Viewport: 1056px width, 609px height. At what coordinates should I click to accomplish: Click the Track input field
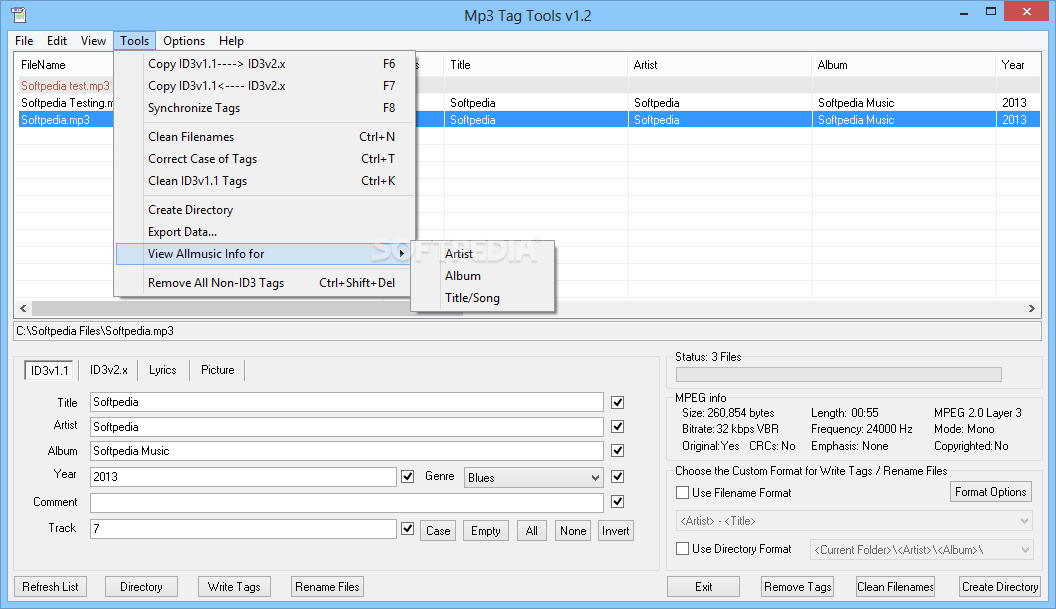coord(243,529)
